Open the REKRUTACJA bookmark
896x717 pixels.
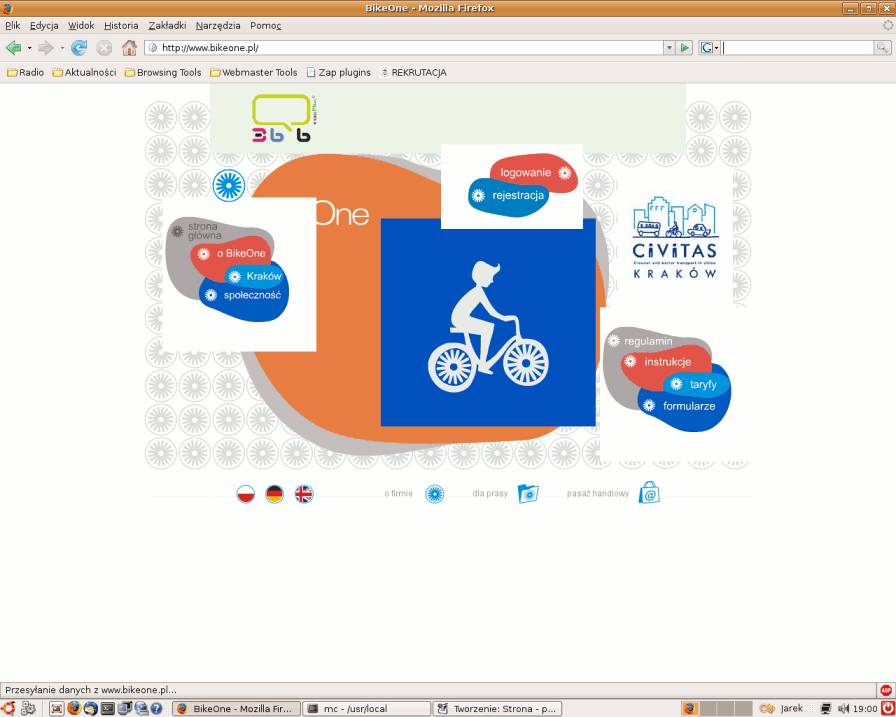click(x=413, y=73)
